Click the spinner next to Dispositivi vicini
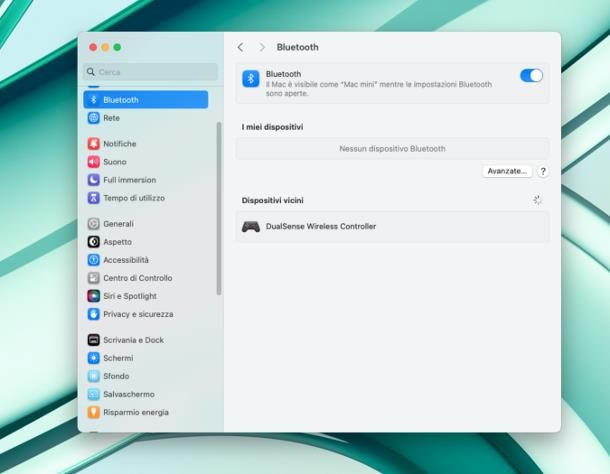The height and width of the screenshot is (474, 610). pos(538,200)
